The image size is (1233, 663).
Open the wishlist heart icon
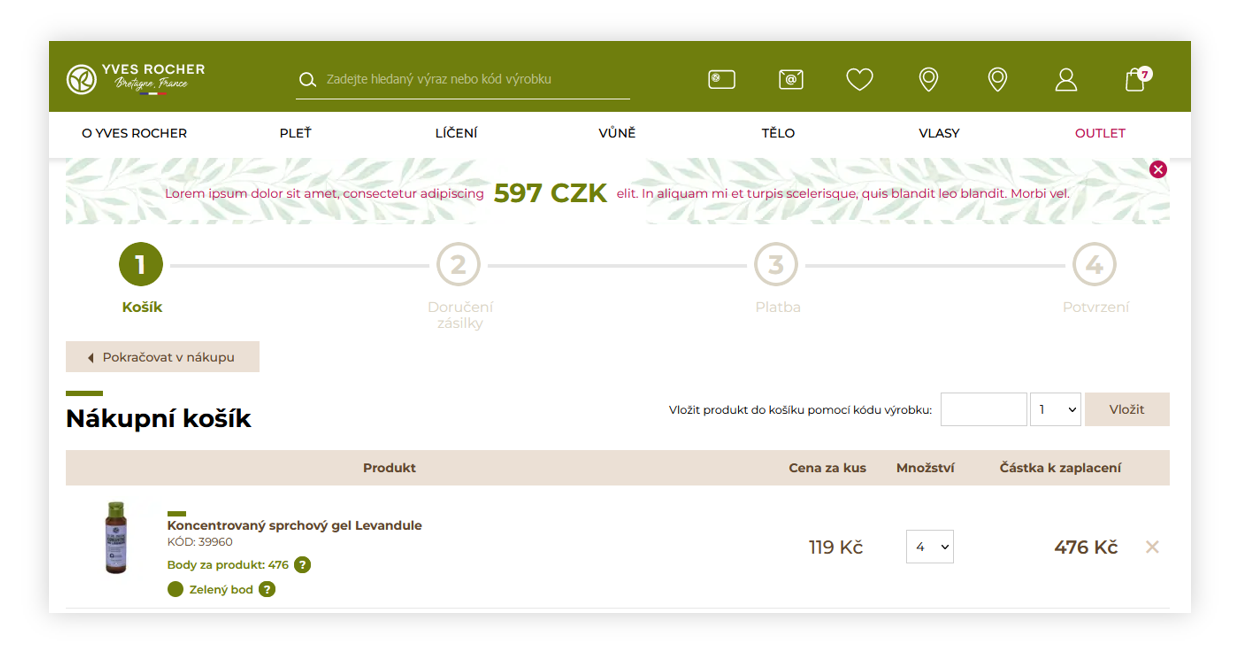click(860, 79)
